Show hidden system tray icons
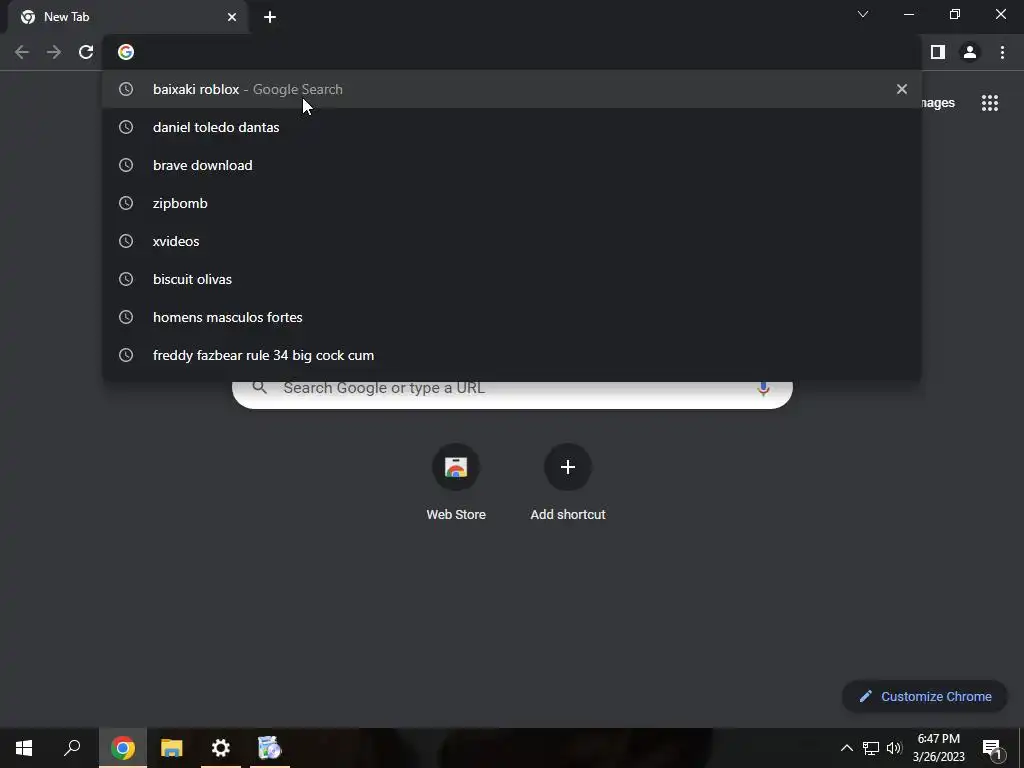The width and height of the screenshot is (1024, 768). (x=846, y=748)
